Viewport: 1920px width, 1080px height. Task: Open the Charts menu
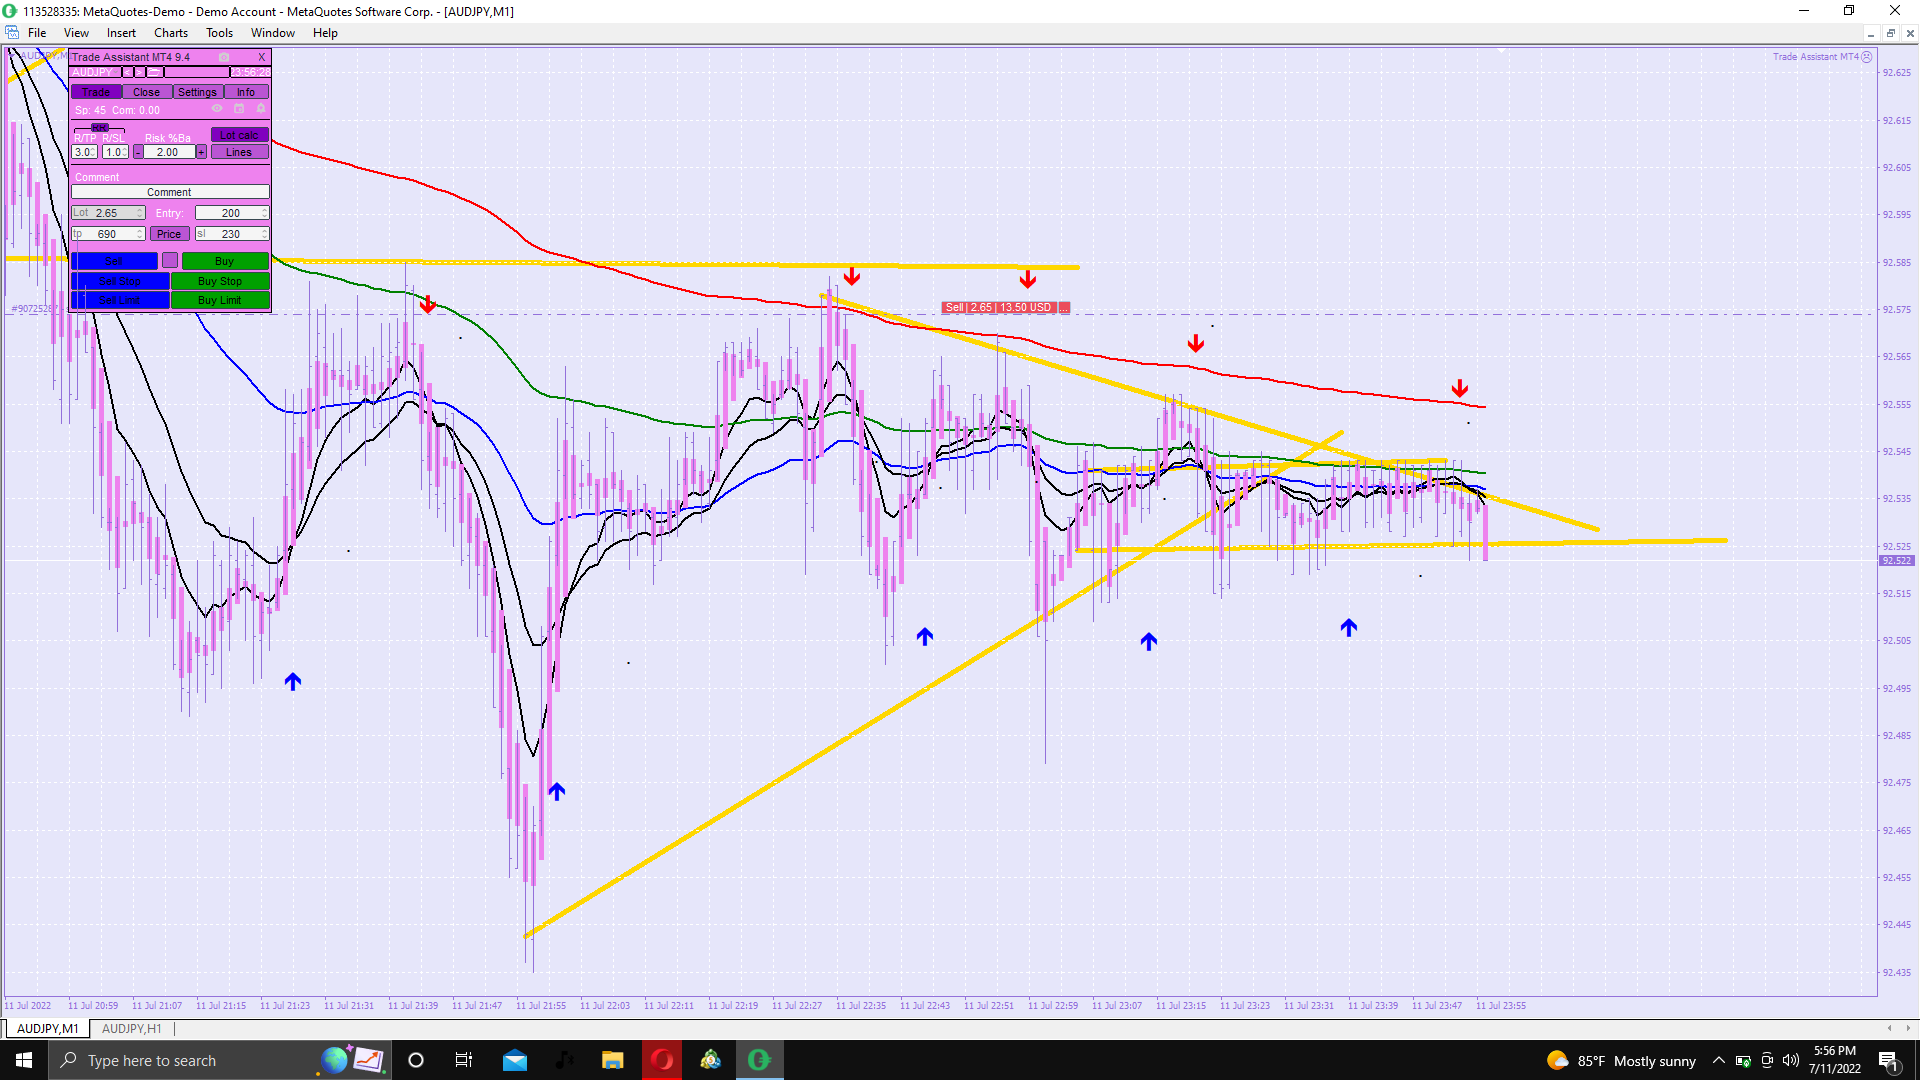coord(170,33)
